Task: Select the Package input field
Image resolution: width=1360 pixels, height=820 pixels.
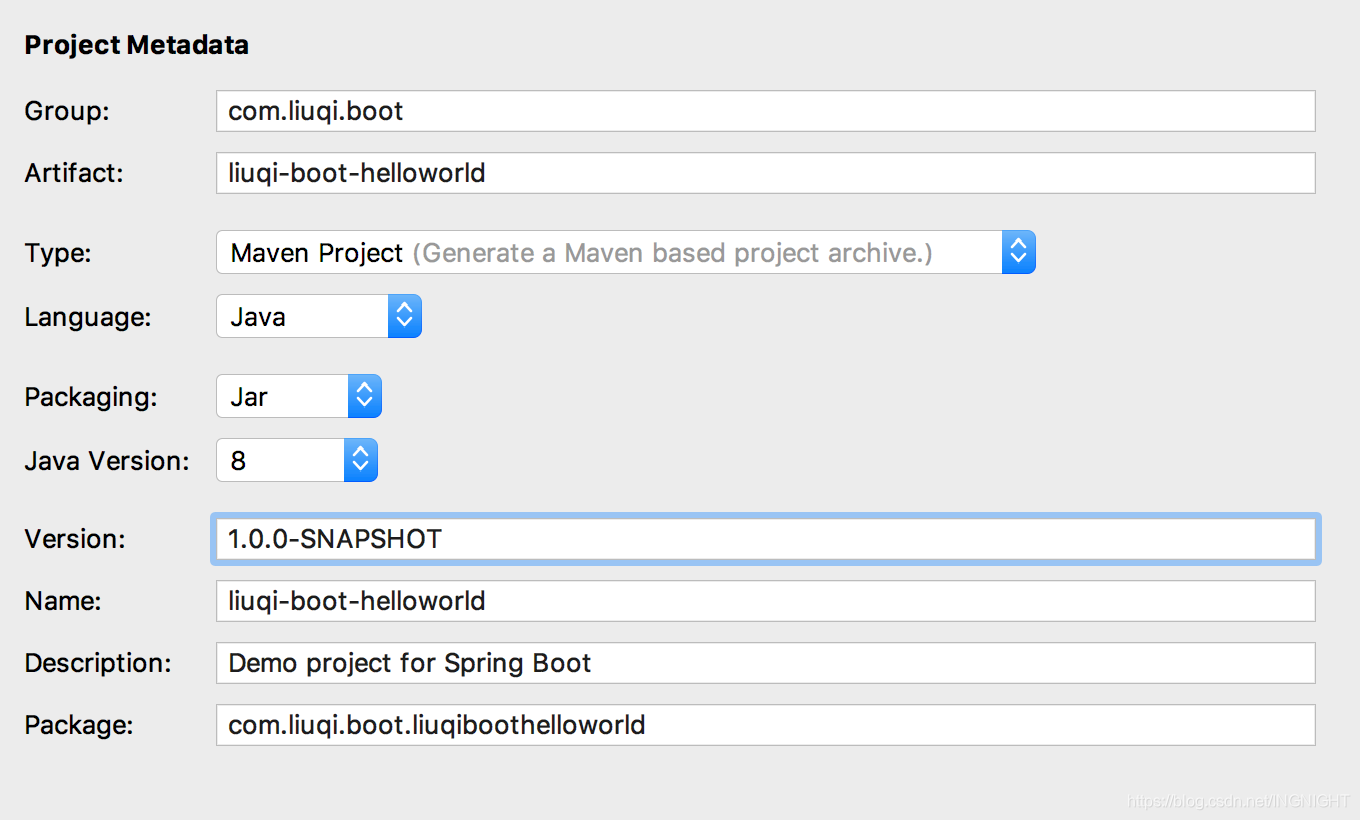Action: point(765,725)
